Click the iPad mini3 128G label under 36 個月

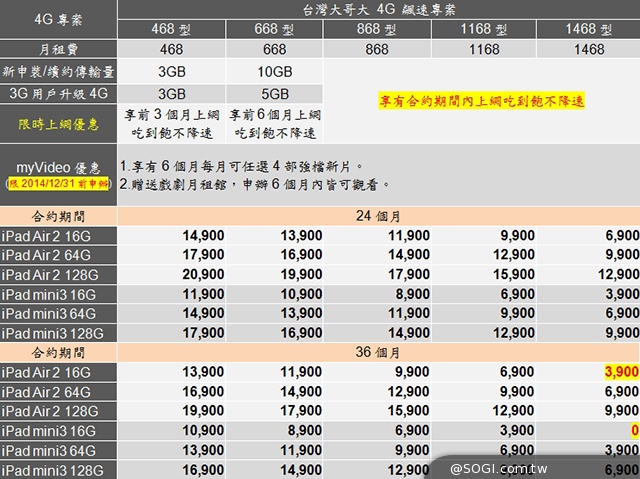point(52,470)
